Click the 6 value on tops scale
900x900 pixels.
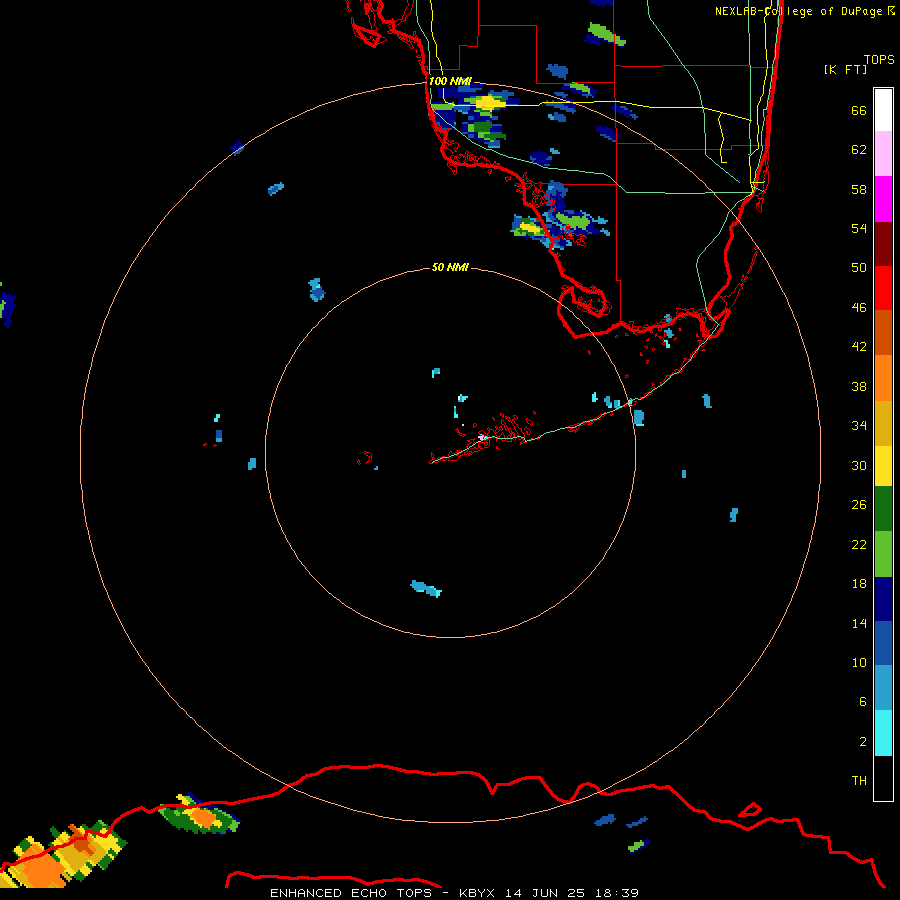862,701
